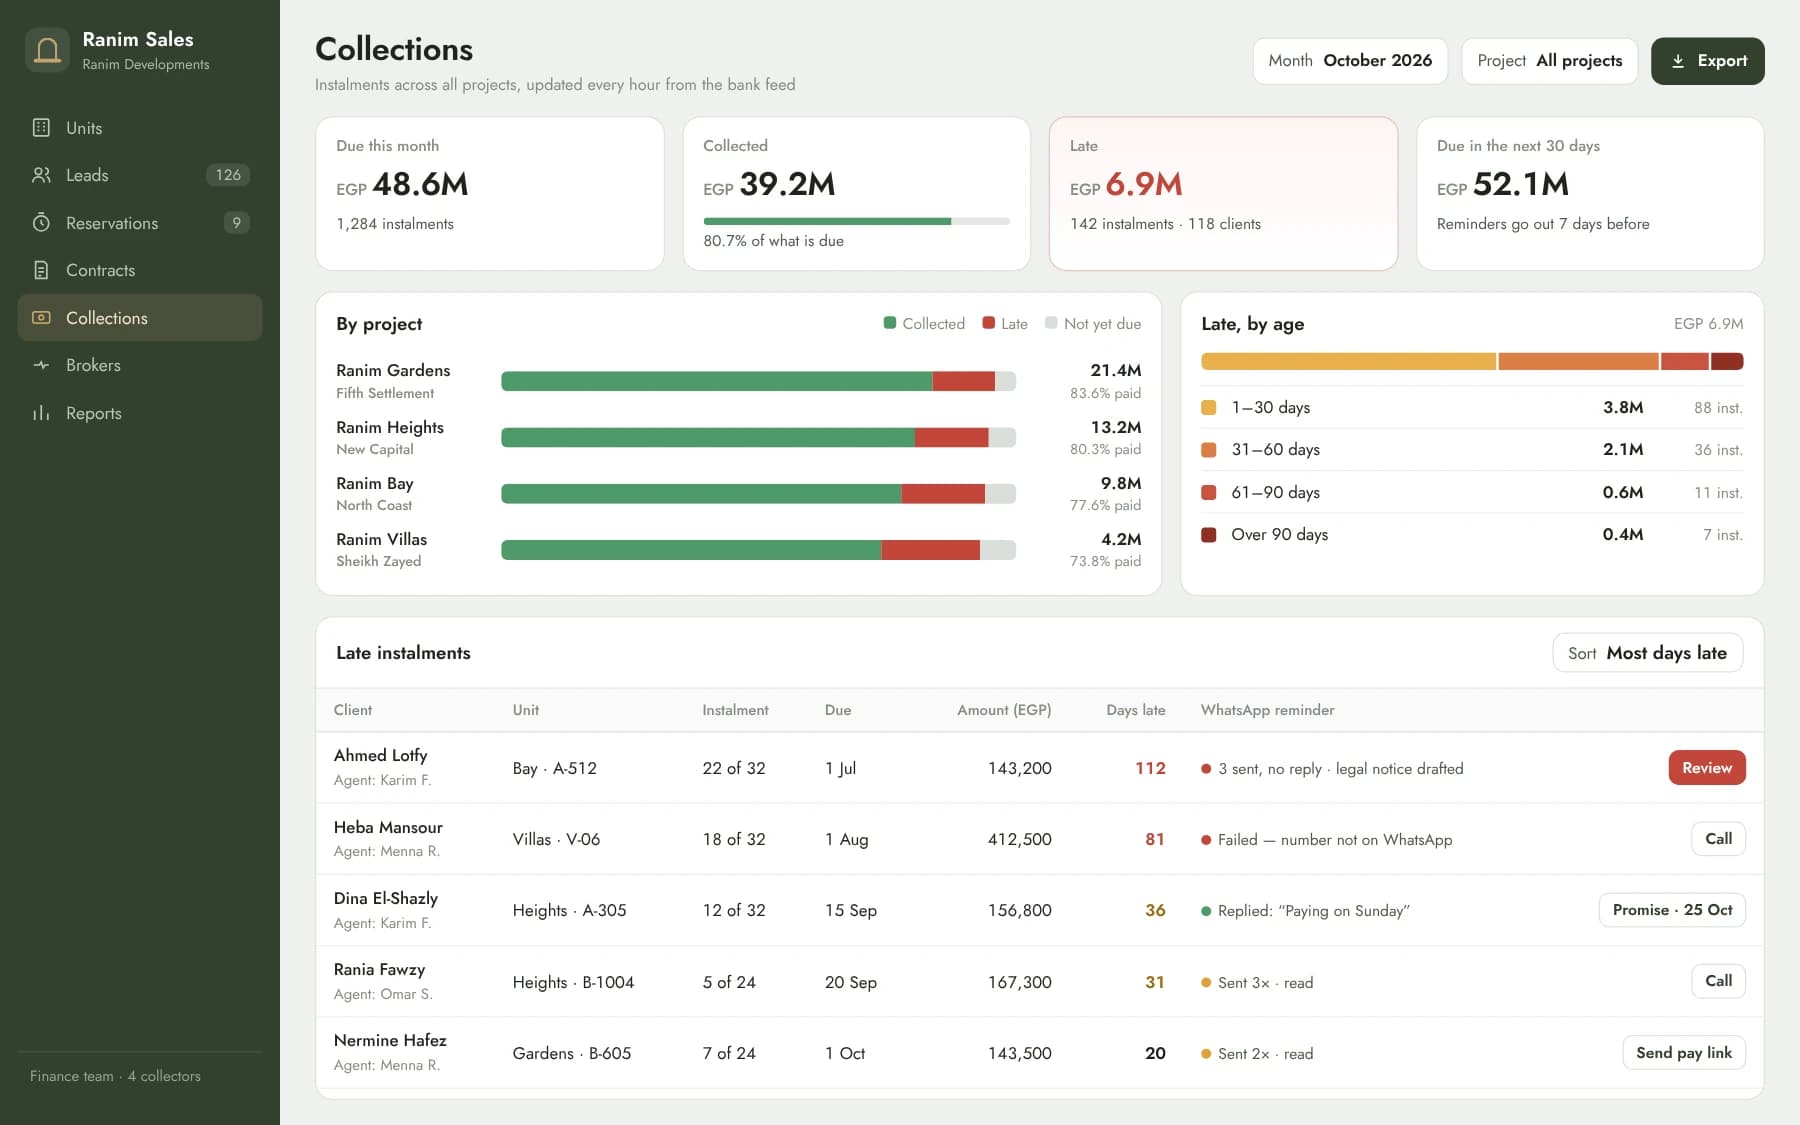Image resolution: width=1800 pixels, height=1125 pixels.
Task: Change the Sort Most days late option
Action: tap(1647, 653)
